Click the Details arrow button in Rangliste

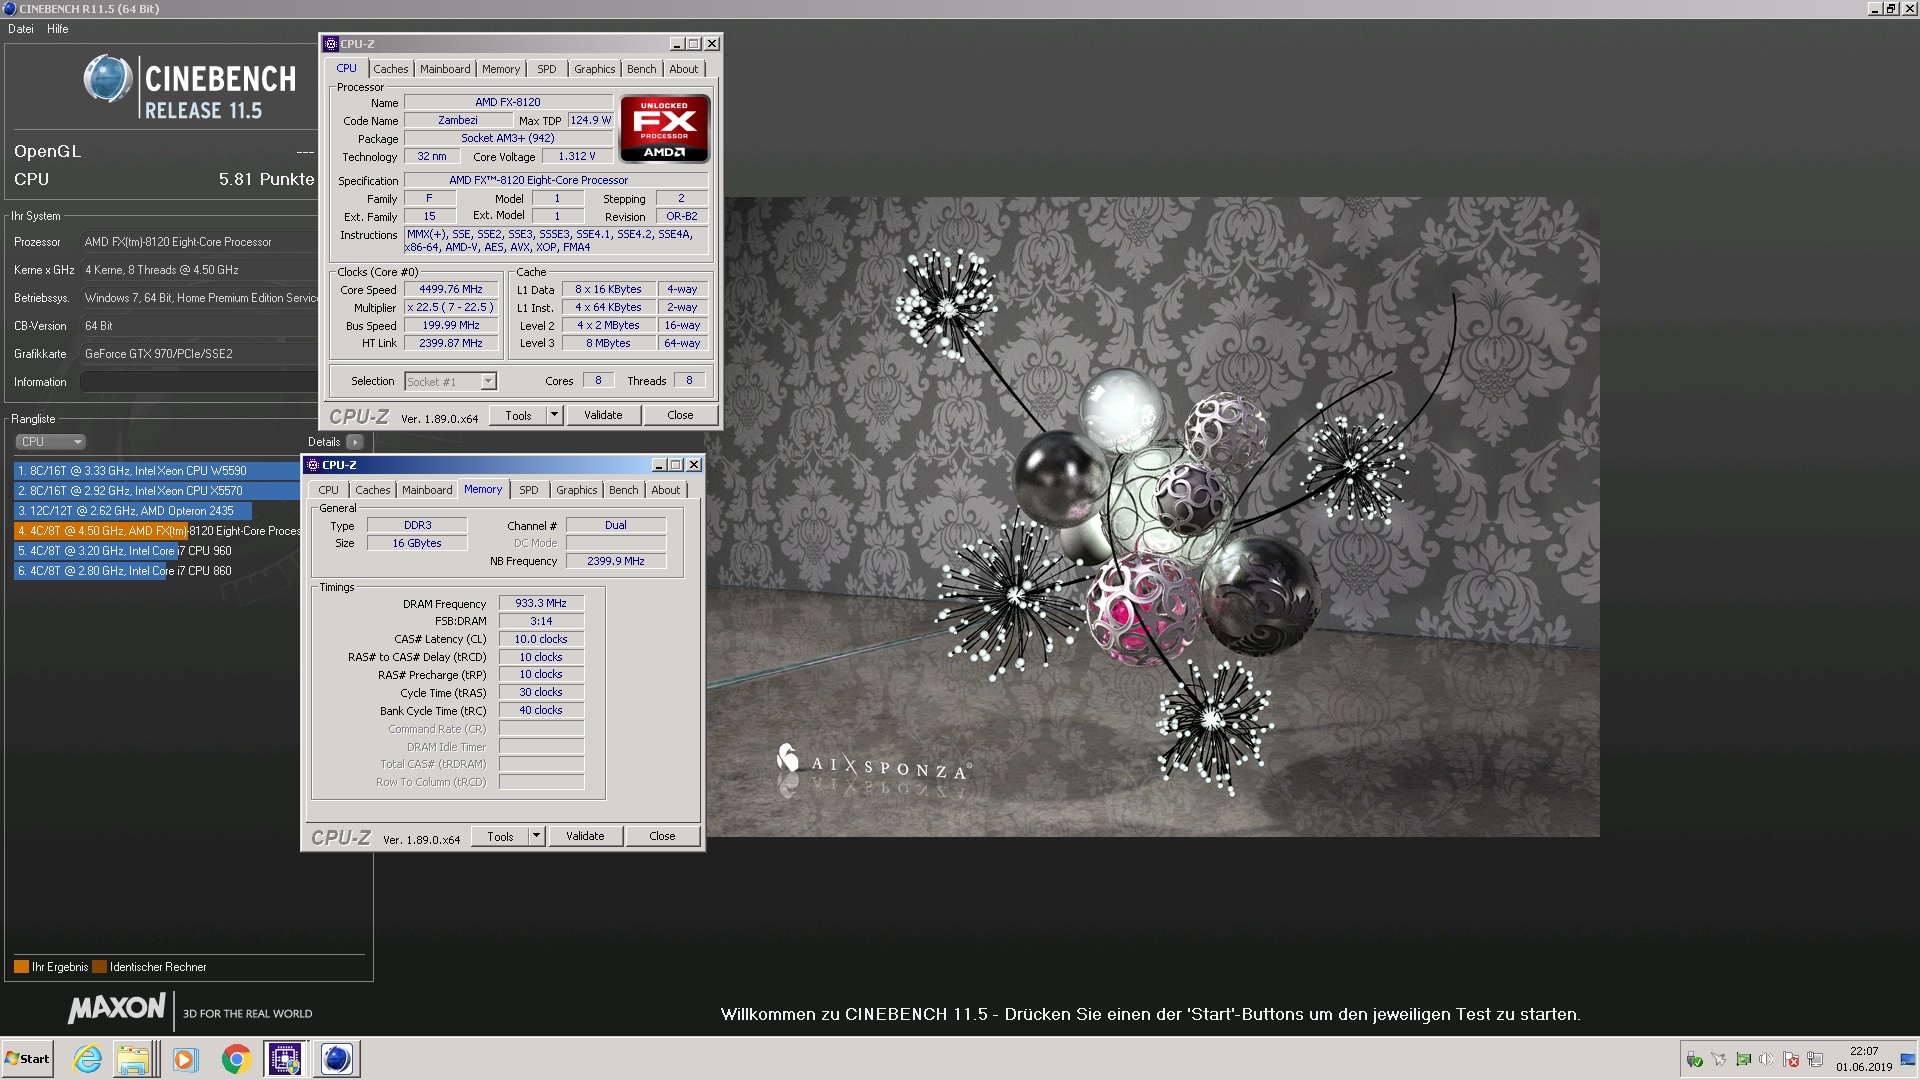click(354, 442)
